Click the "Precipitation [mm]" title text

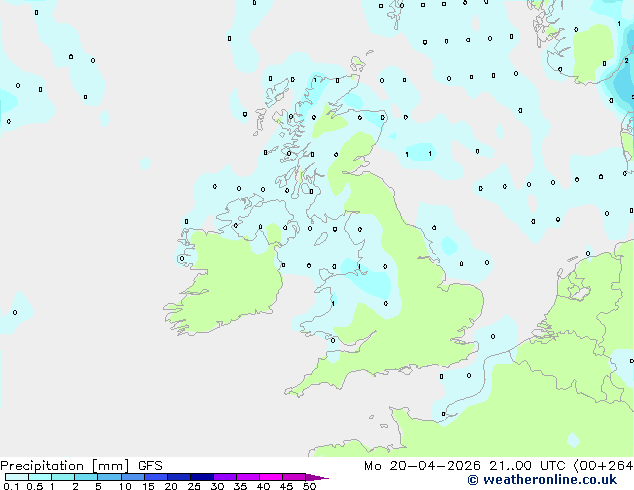click(x=65, y=466)
